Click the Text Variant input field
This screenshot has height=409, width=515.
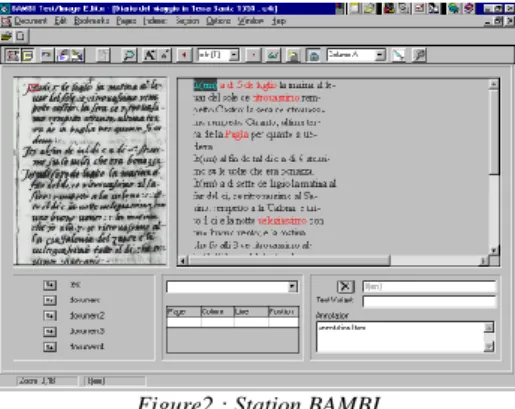[429, 301]
